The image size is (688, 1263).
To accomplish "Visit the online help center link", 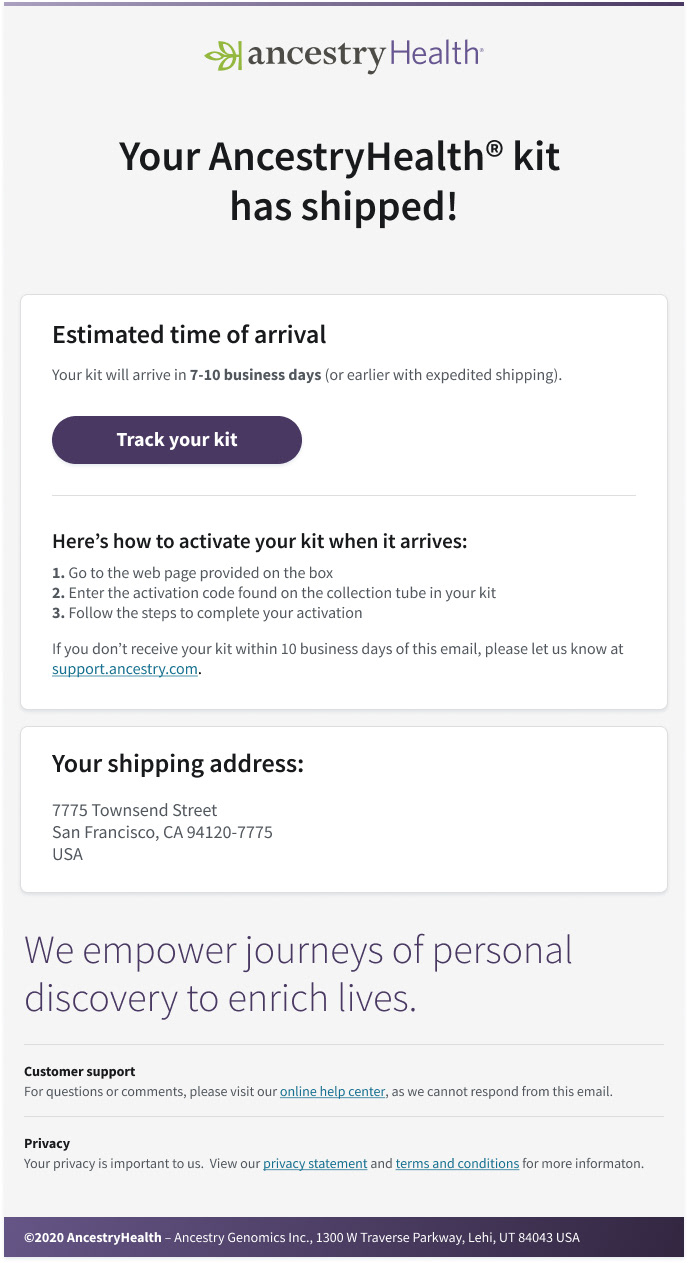I will click(332, 1092).
